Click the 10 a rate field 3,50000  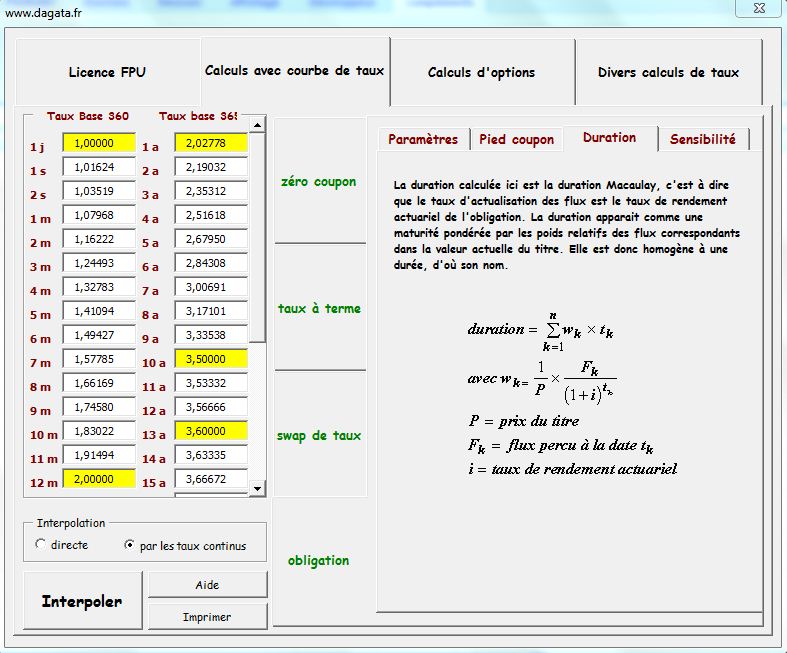(x=211, y=359)
